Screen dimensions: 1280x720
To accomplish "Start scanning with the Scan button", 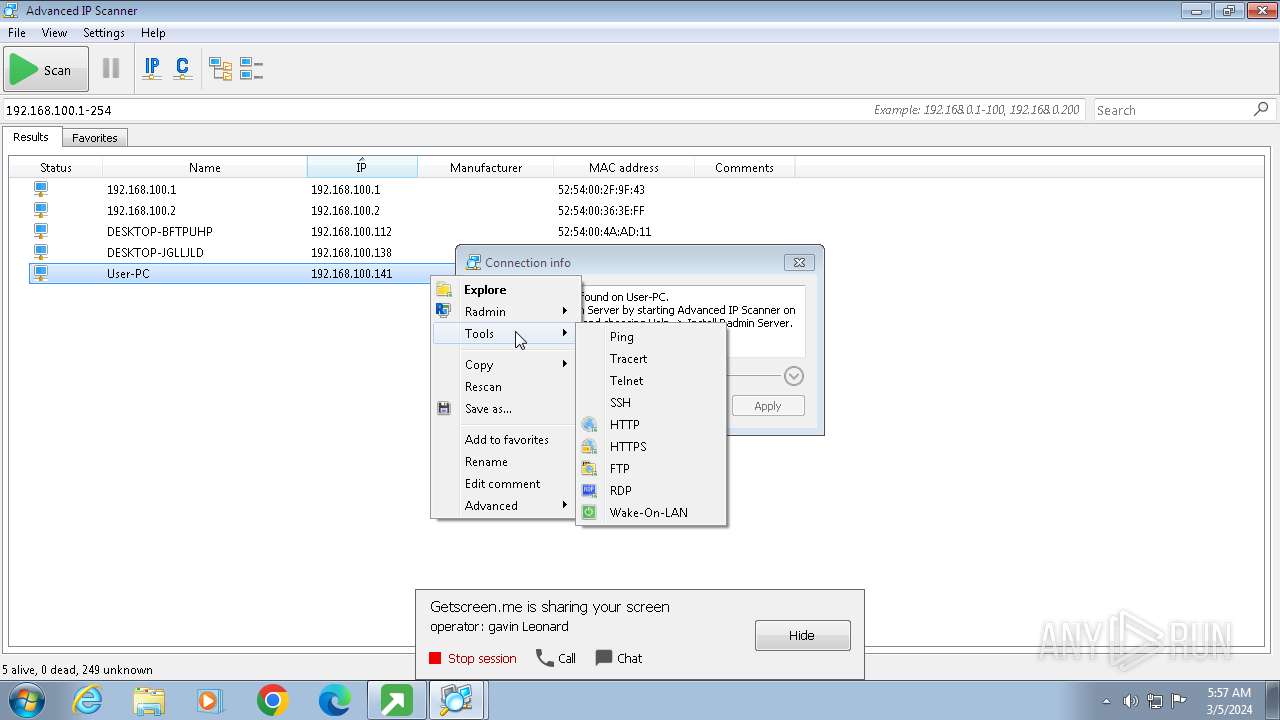I will coord(46,69).
